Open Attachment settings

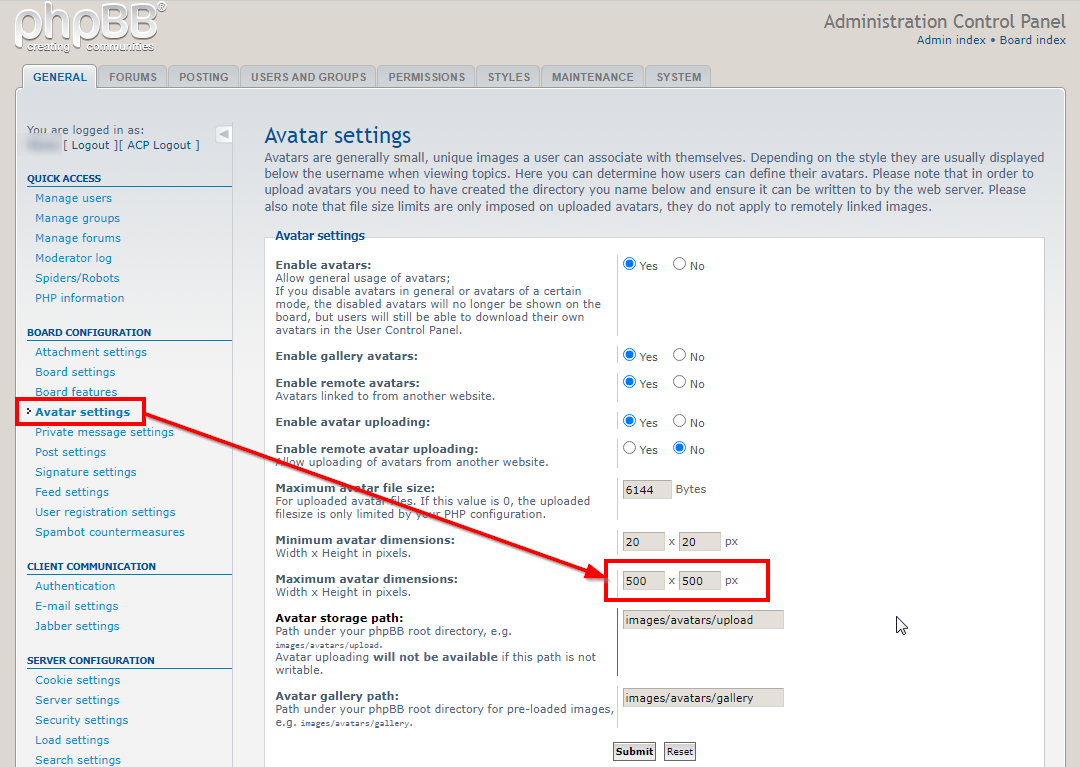(x=91, y=352)
